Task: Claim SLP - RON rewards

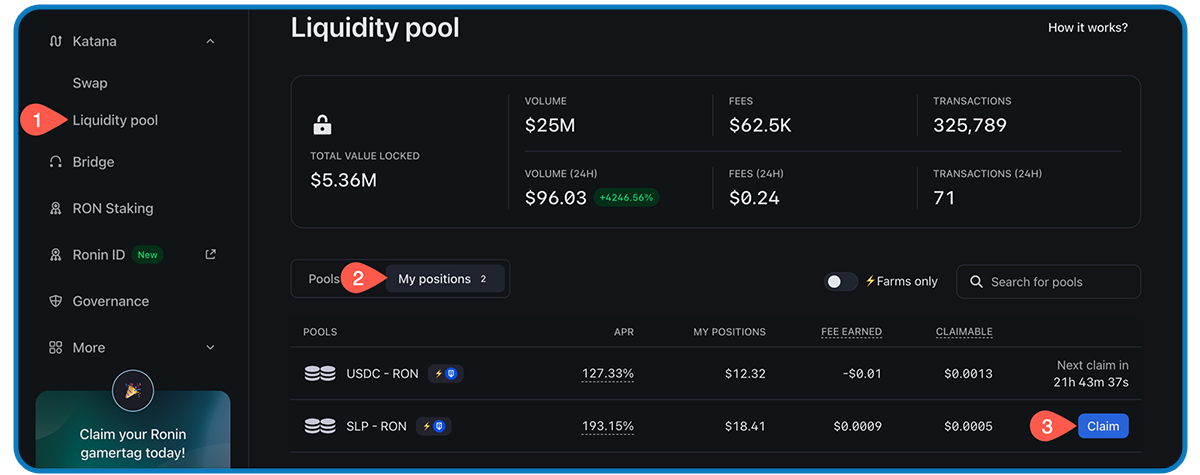Action: pos(1103,426)
